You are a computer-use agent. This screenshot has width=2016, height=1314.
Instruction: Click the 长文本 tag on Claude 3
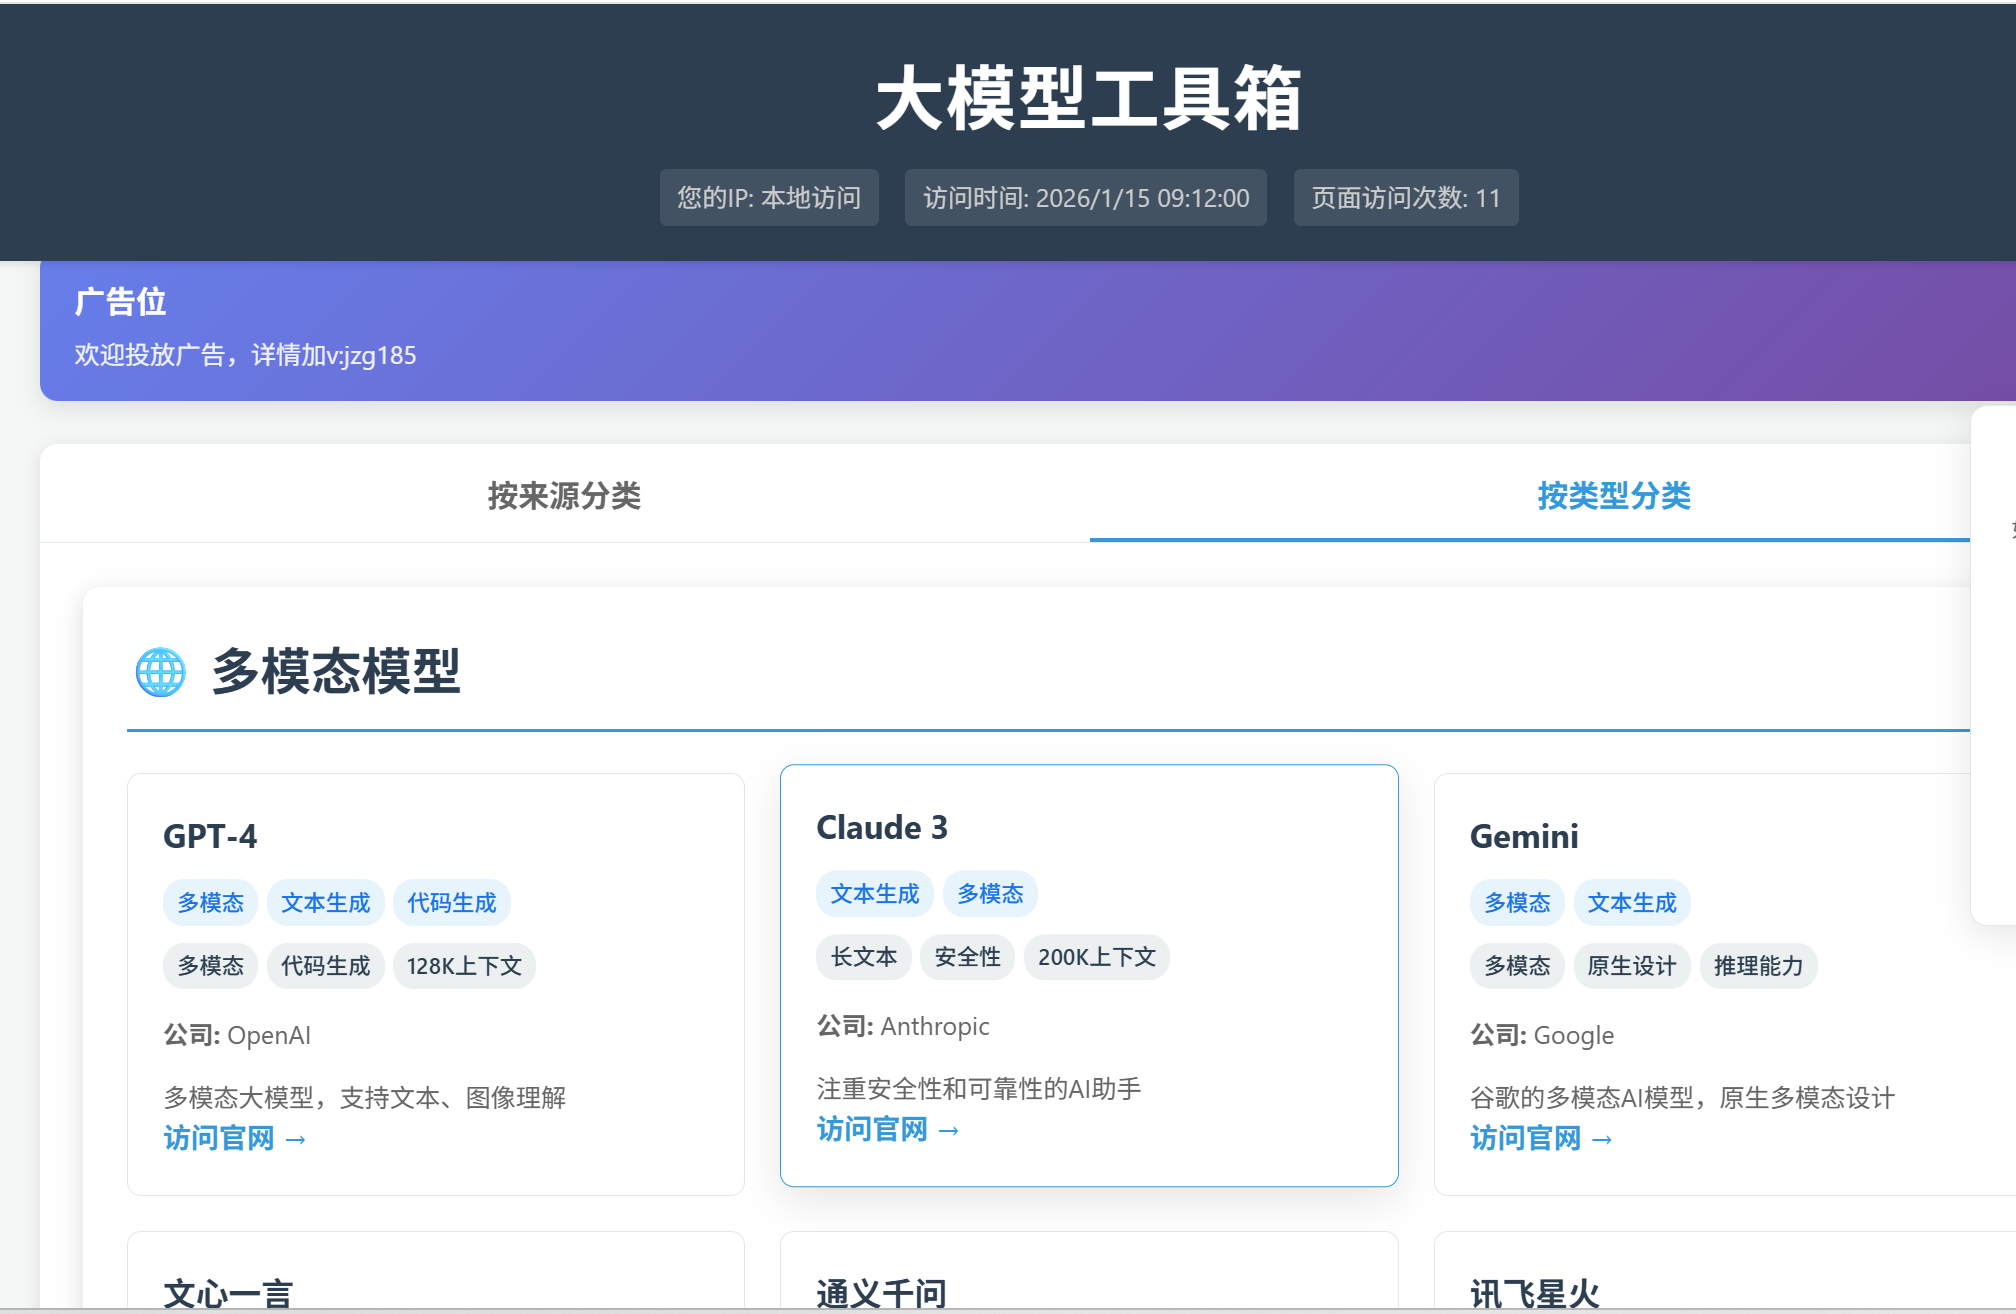863,957
